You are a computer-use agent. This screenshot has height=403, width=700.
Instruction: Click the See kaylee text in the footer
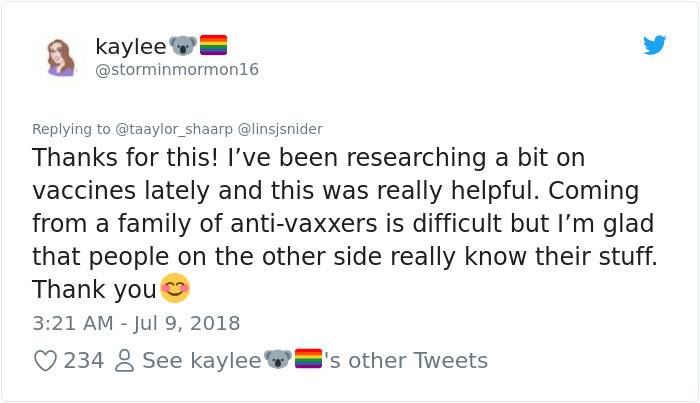[201, 361]
